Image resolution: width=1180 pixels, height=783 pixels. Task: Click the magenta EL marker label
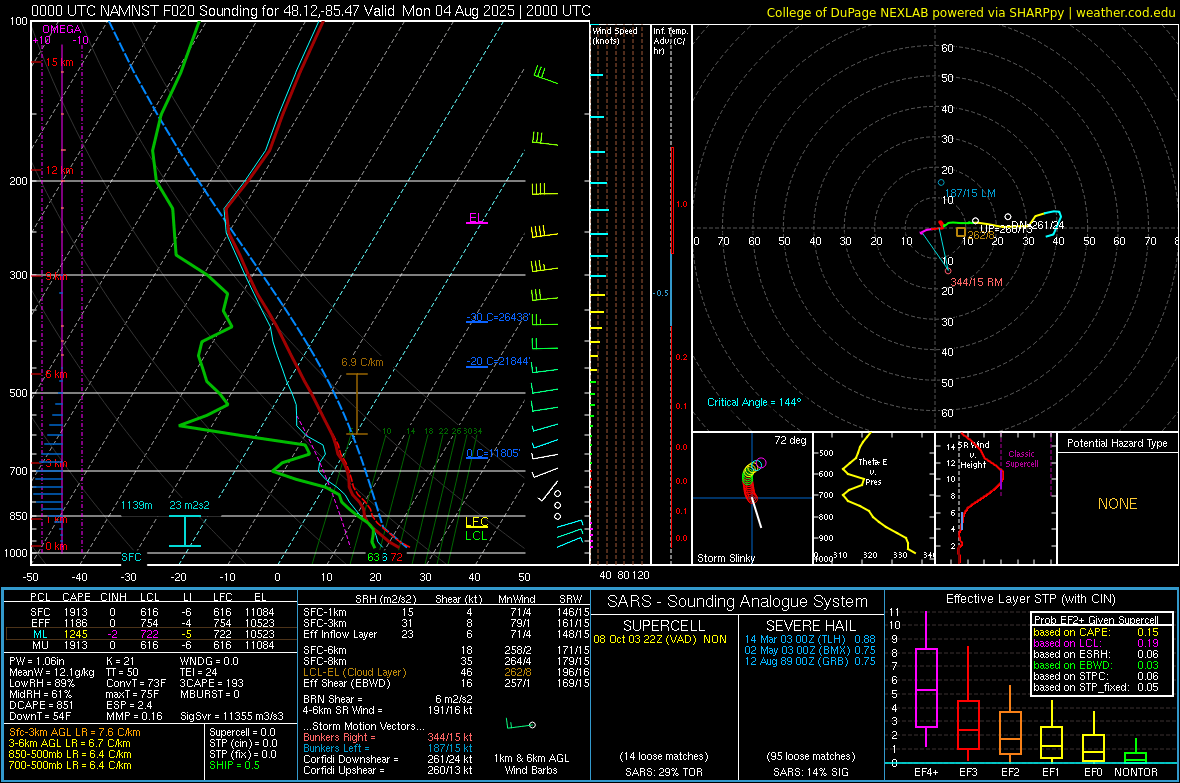click(476, 218)
